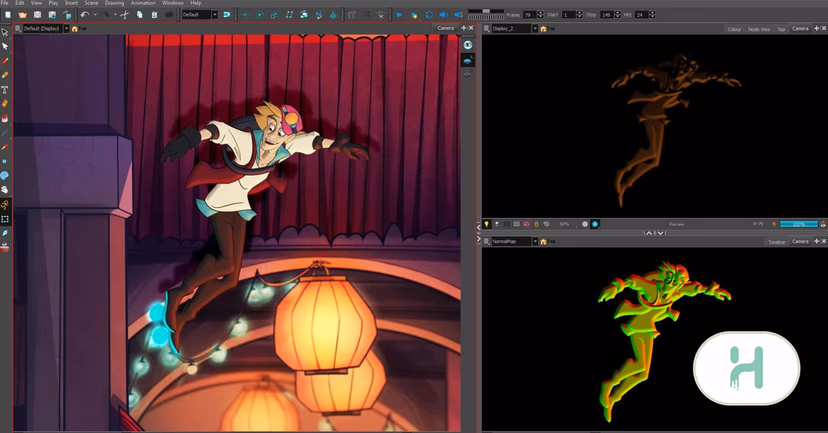Open the Display_2 view menu icon
The image size is (828, 433).
[486, 29]
